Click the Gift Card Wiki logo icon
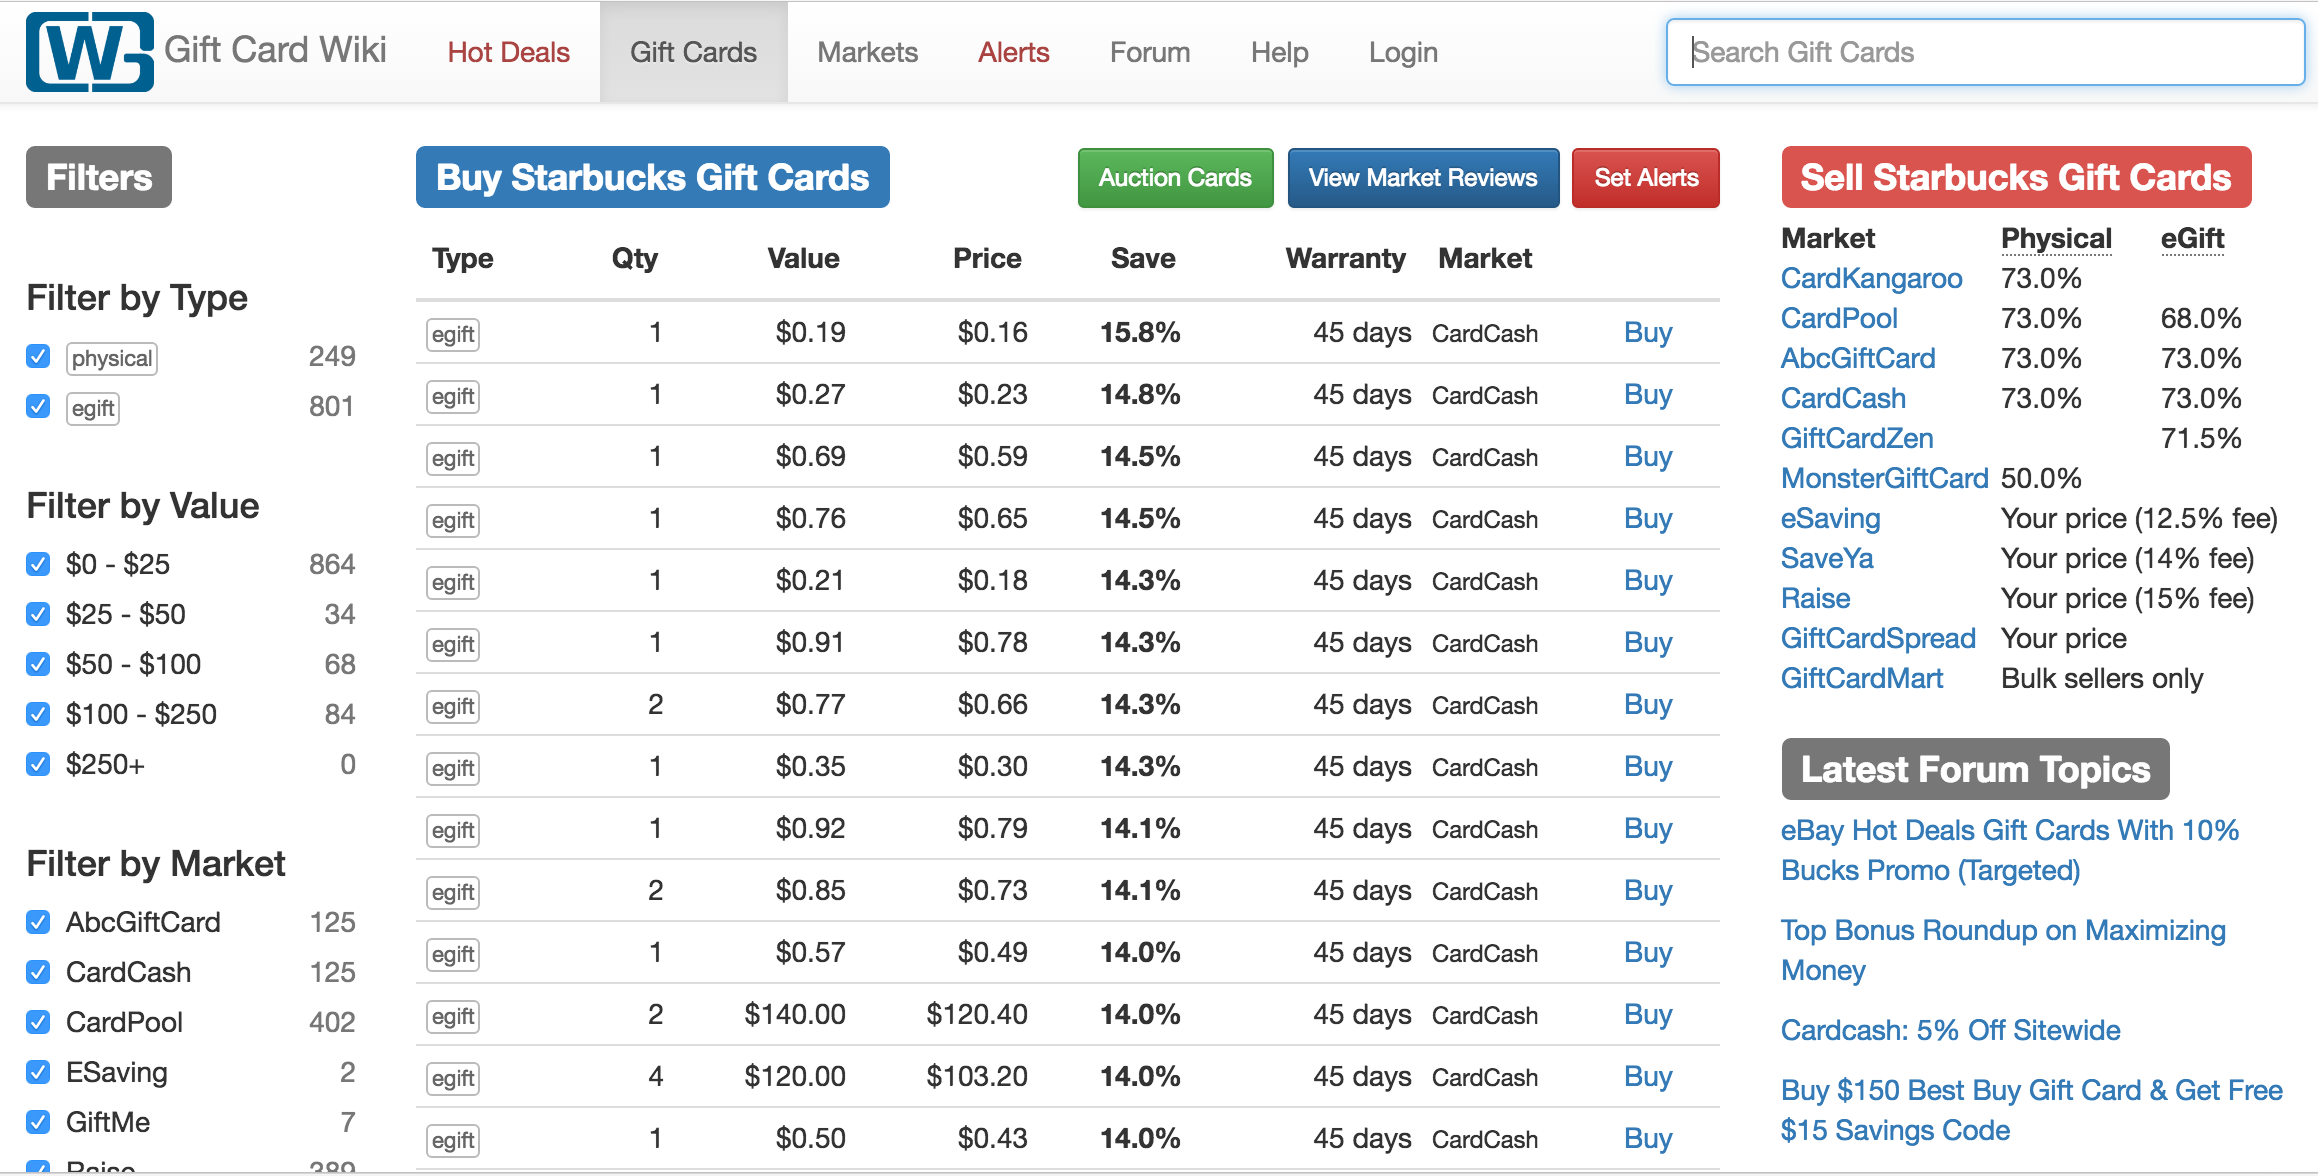Viewport: 2318px width, 1176px height. 90,52
